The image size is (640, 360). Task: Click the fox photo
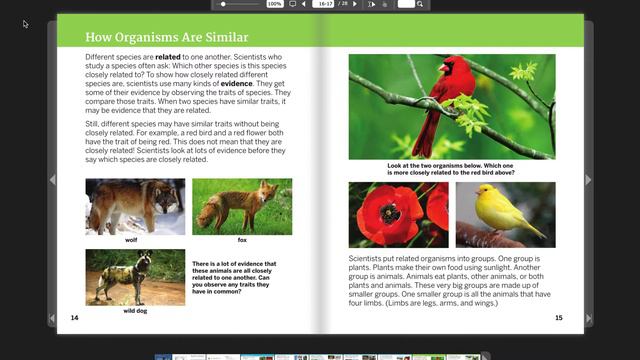click(242, 207)
